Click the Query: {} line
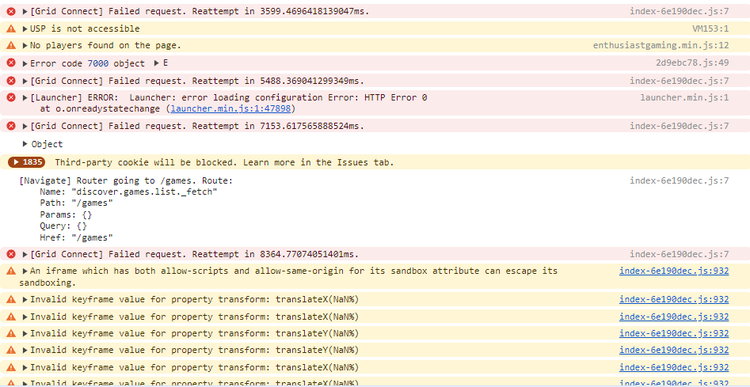Image resolution: width=750 pixels, height=387 pixels. [64, 226]
